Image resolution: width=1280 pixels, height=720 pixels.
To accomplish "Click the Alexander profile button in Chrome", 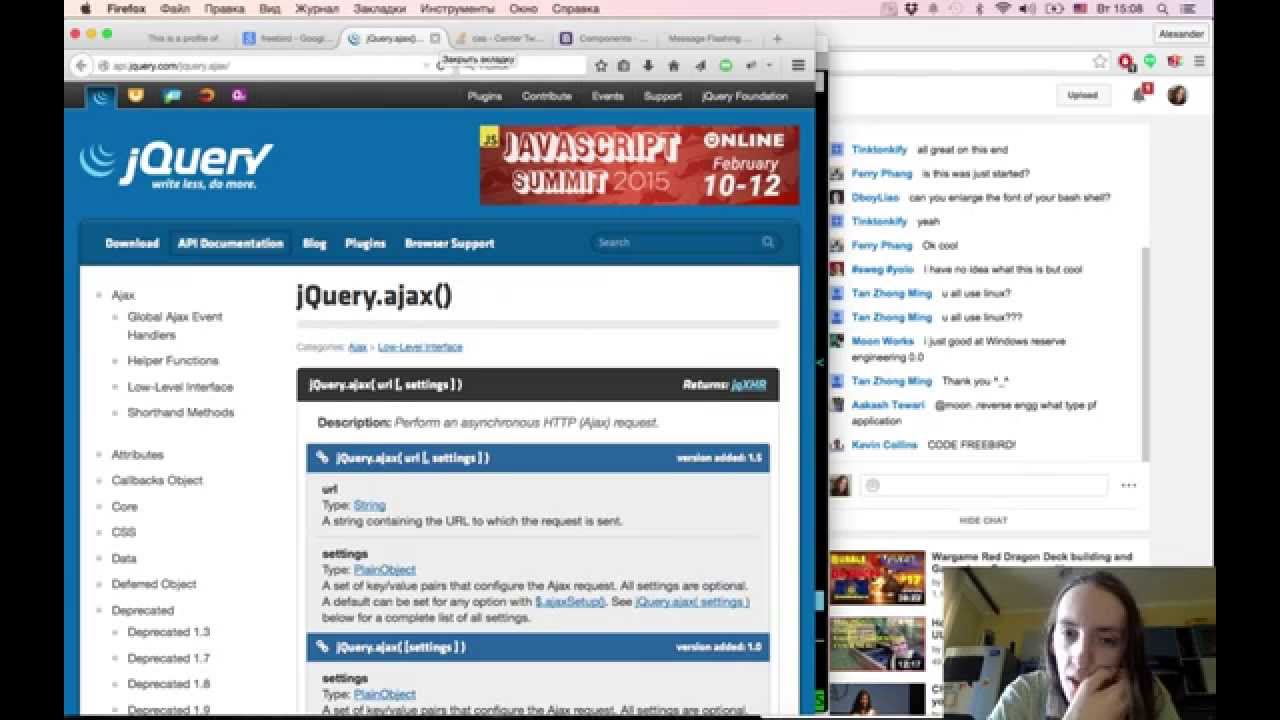I will pos(1181,33).
